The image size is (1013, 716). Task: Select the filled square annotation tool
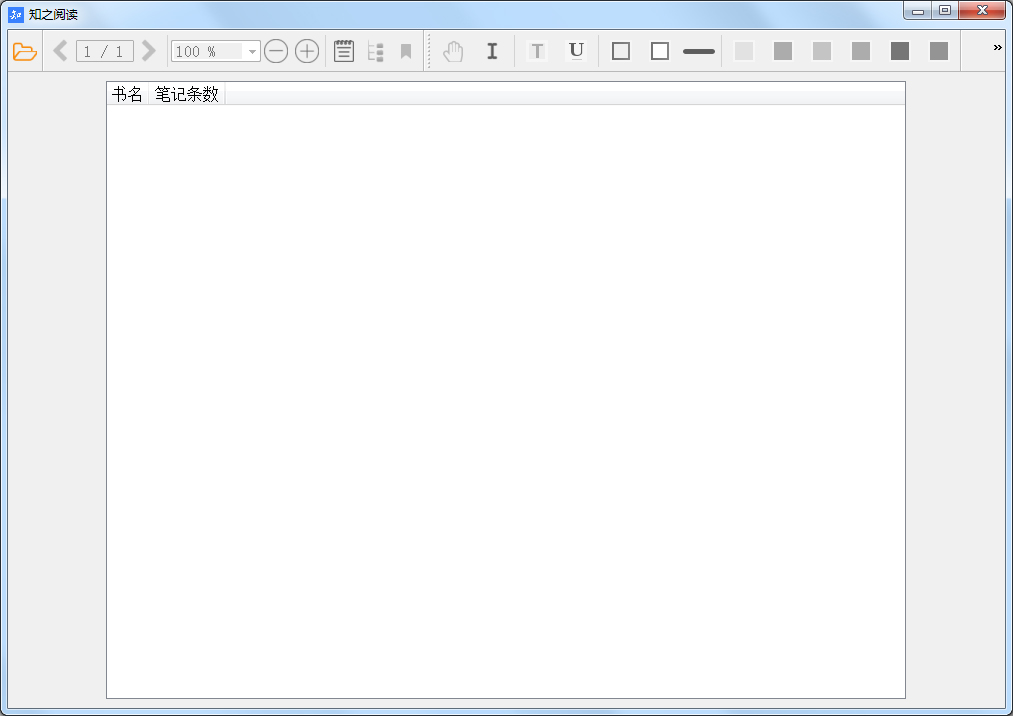658,51
